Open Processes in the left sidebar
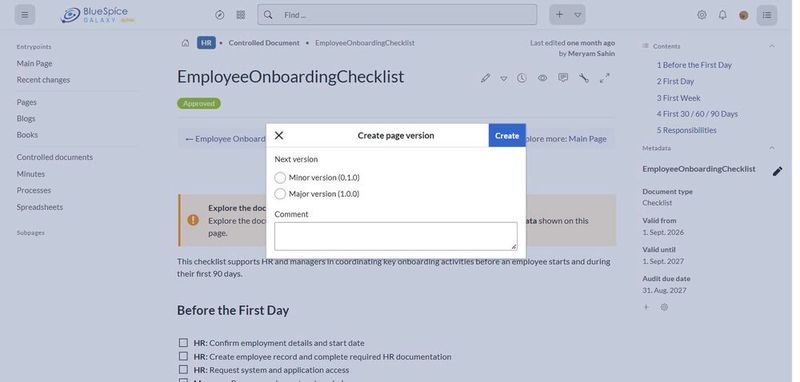This screenshot has height=382, width=800. coord(34,190)
